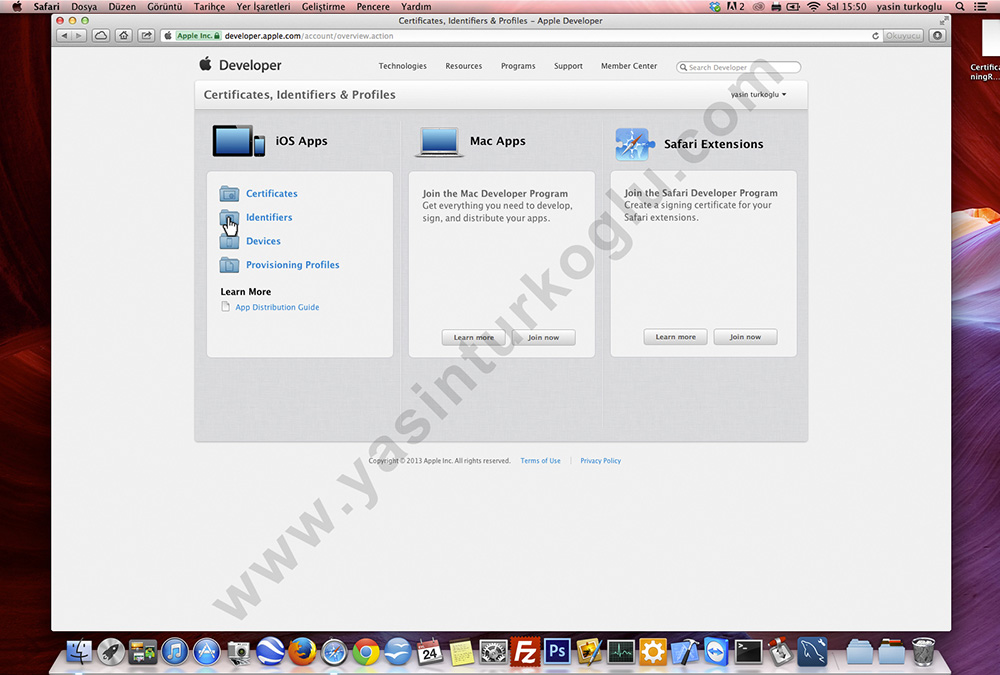
Task: Open Safari downloads button
Action: (938, 36)
